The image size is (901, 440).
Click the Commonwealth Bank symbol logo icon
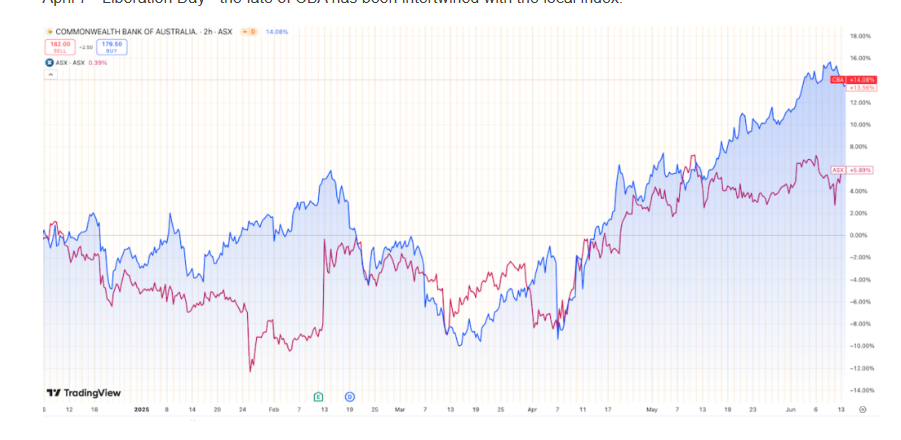(49, 32)
